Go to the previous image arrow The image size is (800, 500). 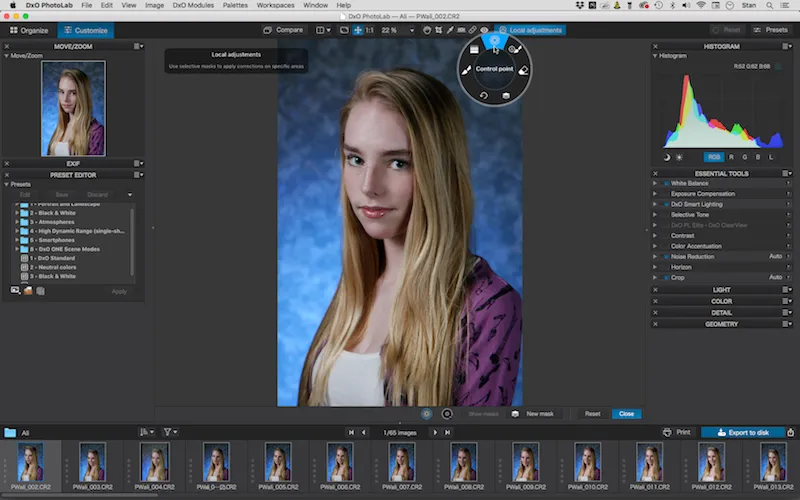pos(363,432)
